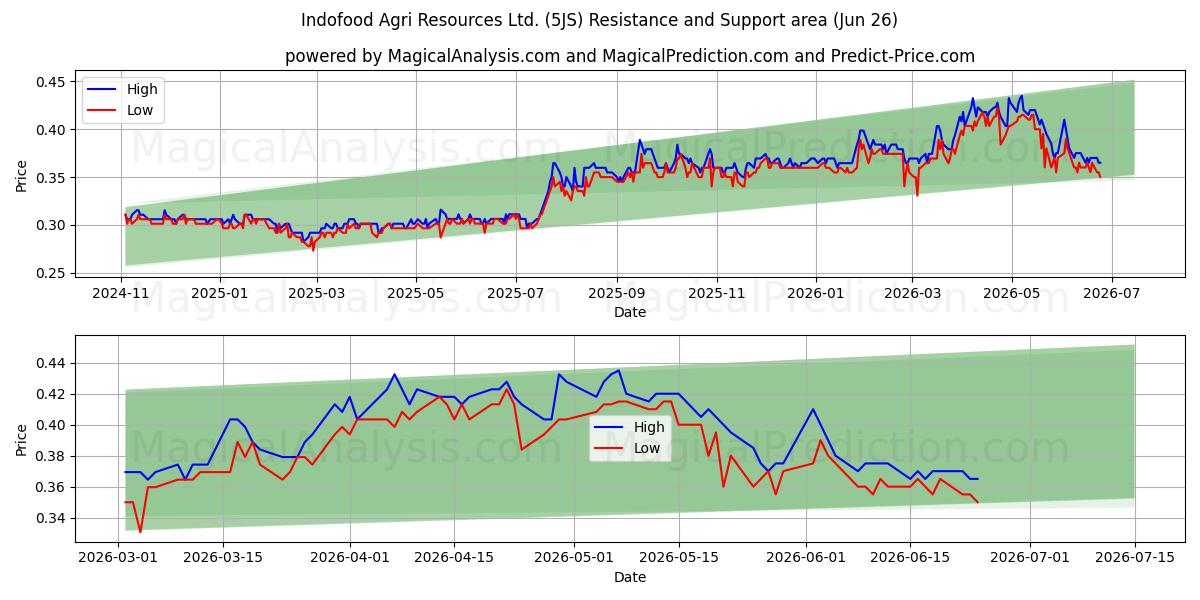Click the bottom chart 'Price' axis label
Image resolution: width=1200 pixels, height=600 pixels.
click(22, 439)
